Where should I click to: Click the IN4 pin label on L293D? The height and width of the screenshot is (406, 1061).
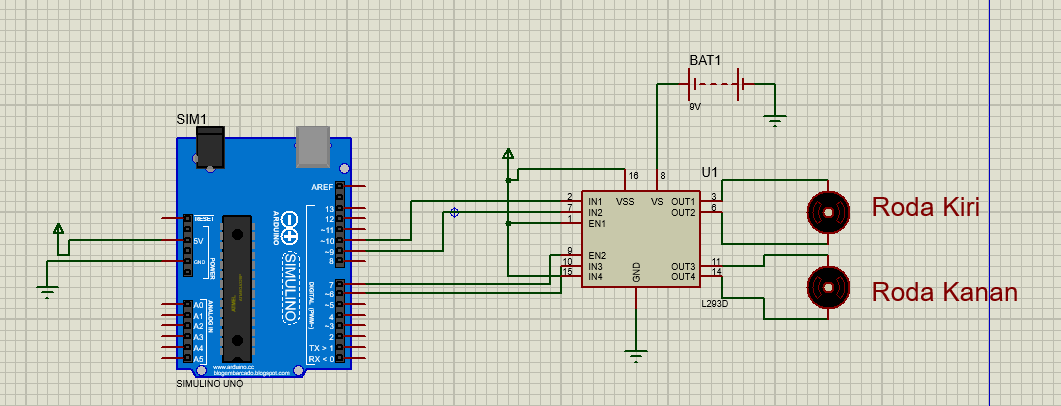coord(595,277)
